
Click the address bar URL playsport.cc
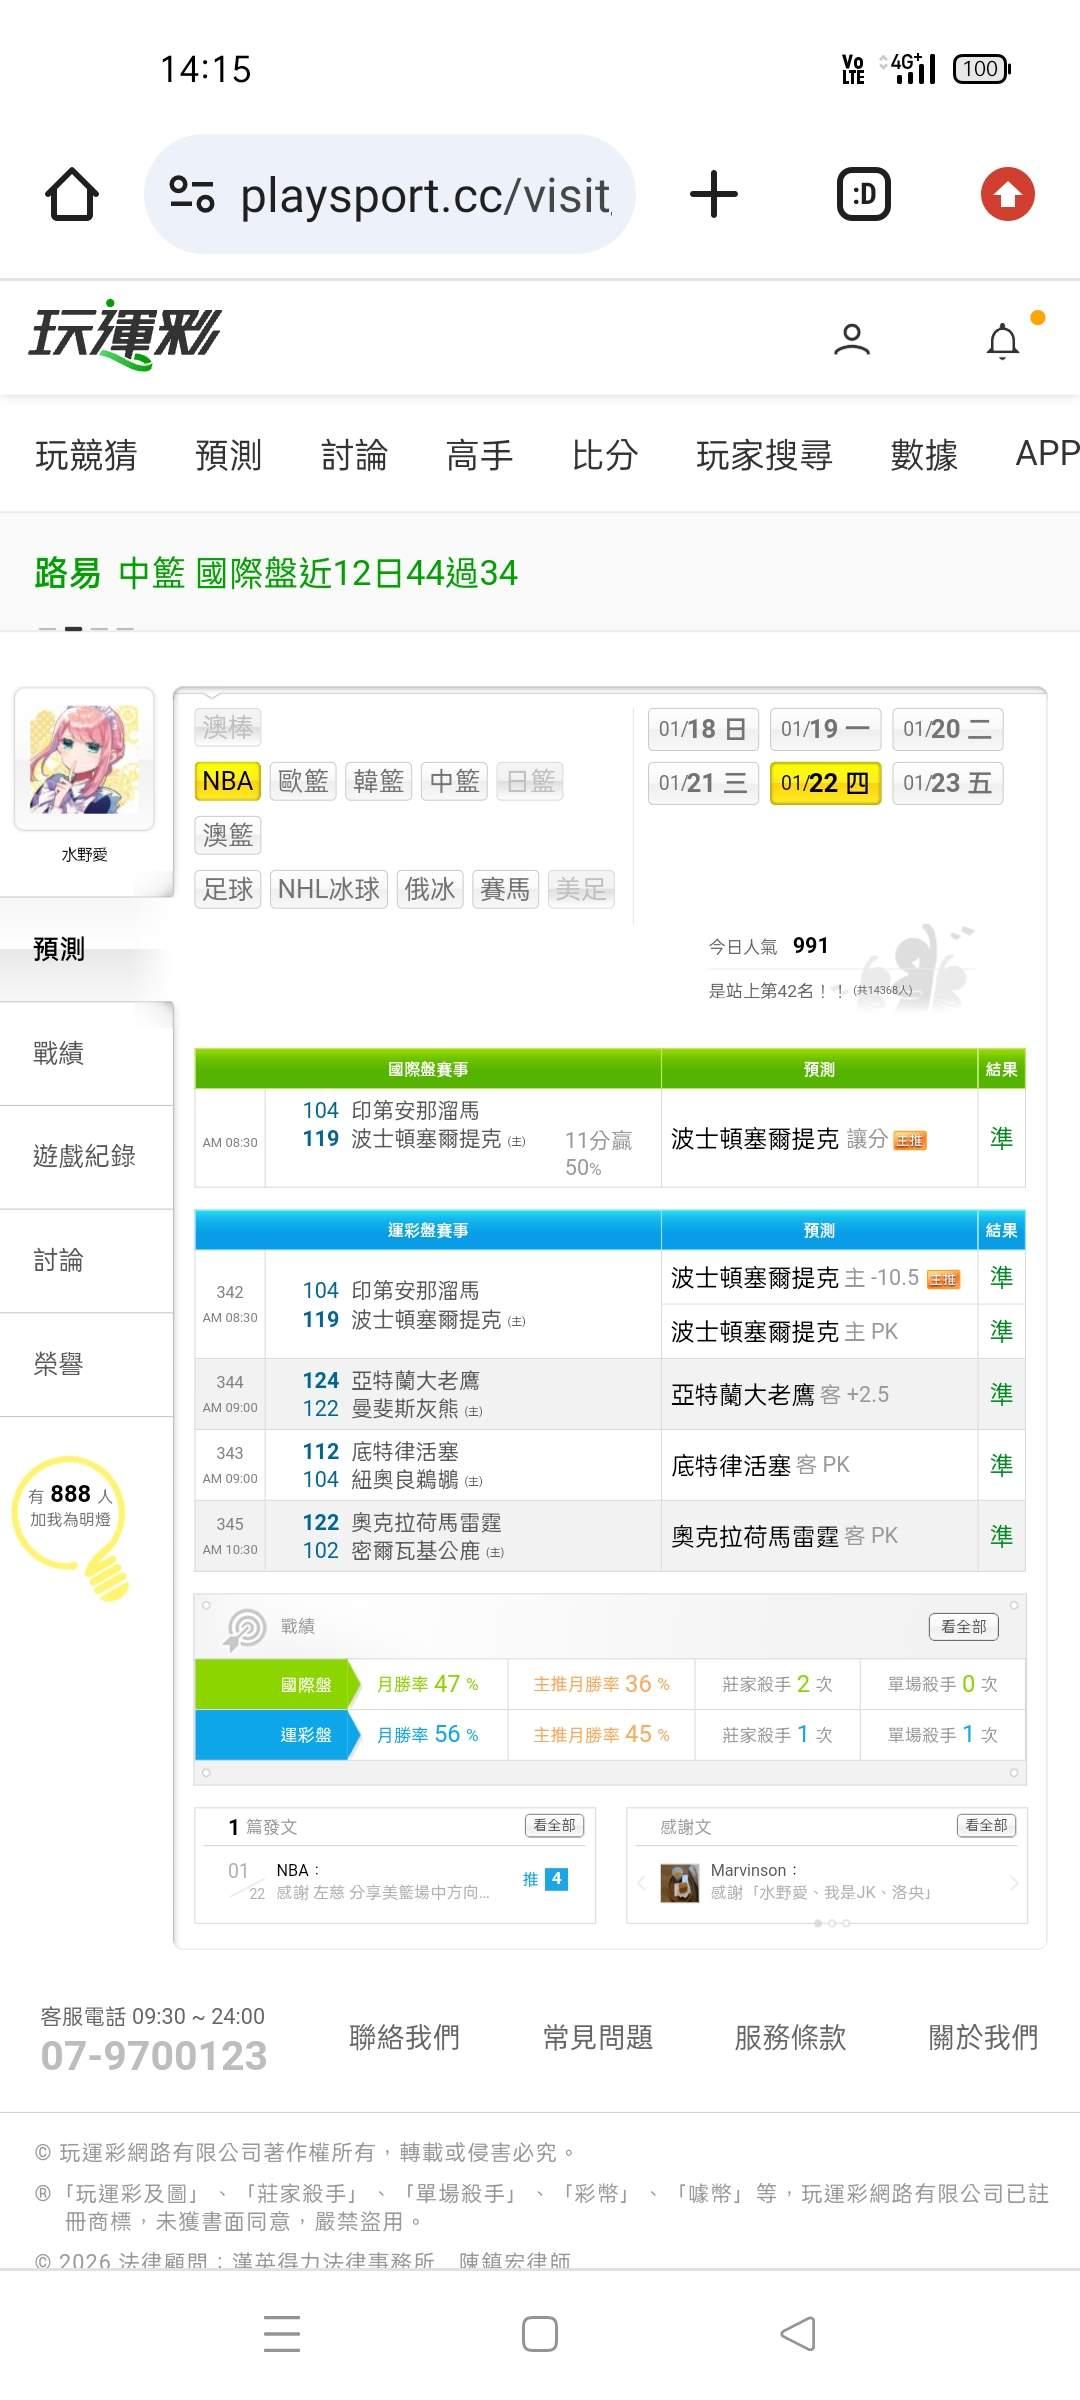pyautogui.click(x=426, y=195)
